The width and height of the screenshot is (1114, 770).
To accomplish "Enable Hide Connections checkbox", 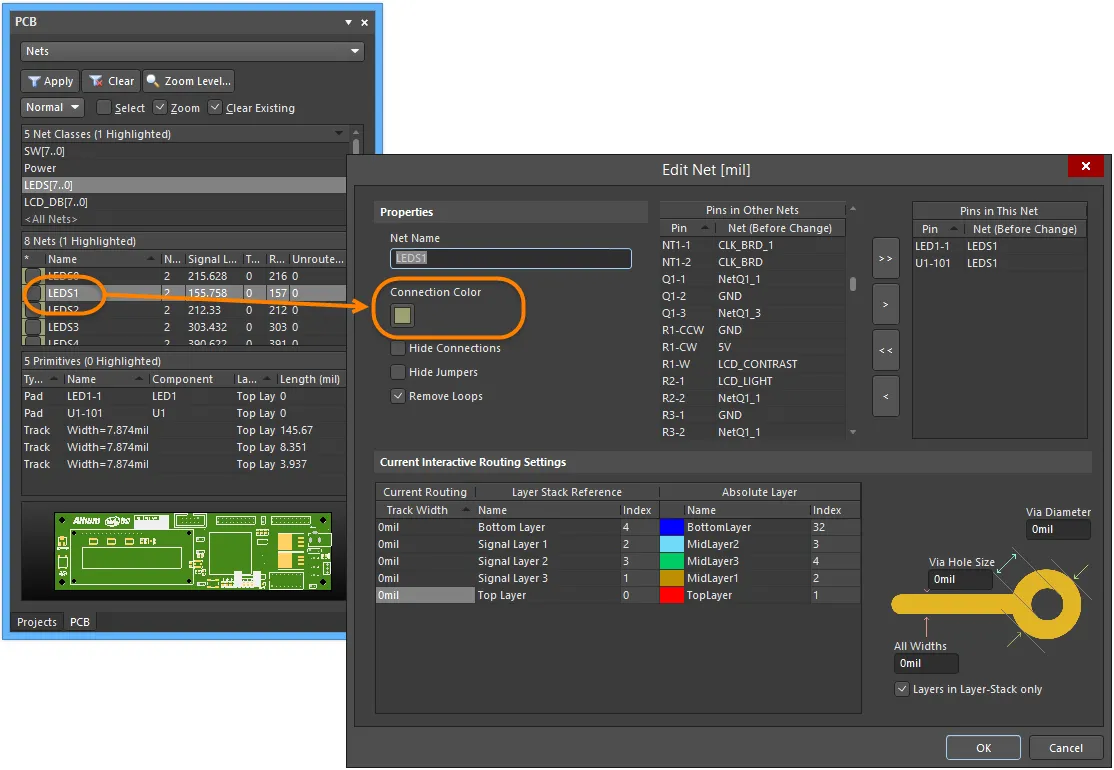I will tap(399, 348).
